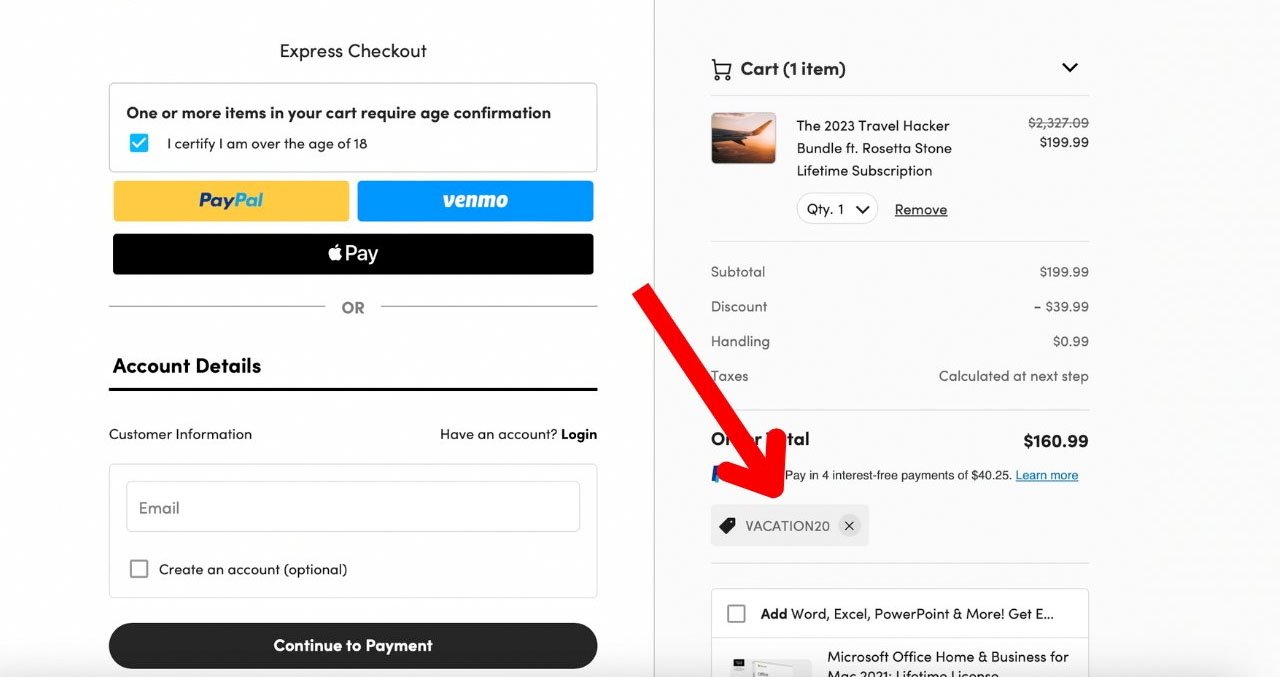
Task: Collapse the Cart summary chevron
Action: coord(1070,68)
